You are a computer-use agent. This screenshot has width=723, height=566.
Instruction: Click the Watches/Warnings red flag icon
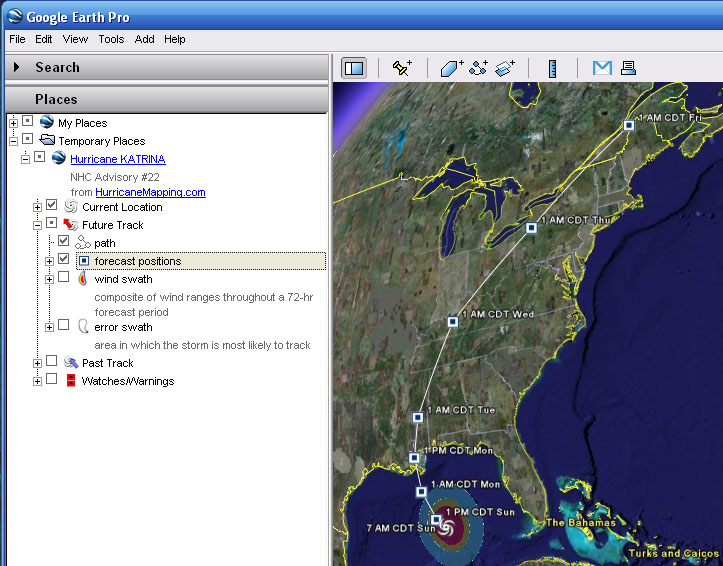71,380
